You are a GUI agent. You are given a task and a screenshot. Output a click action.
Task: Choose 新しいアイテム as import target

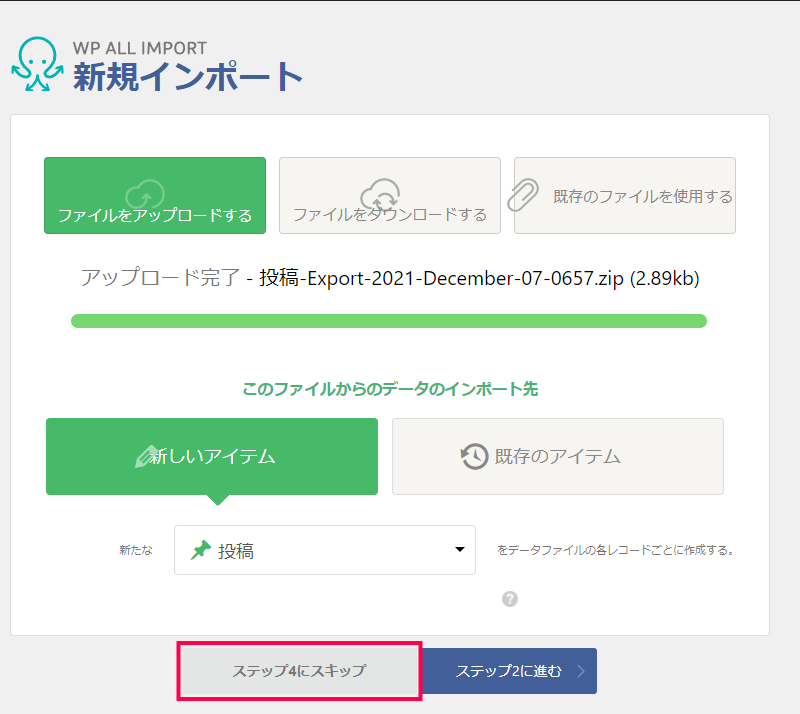pos(212,456)
